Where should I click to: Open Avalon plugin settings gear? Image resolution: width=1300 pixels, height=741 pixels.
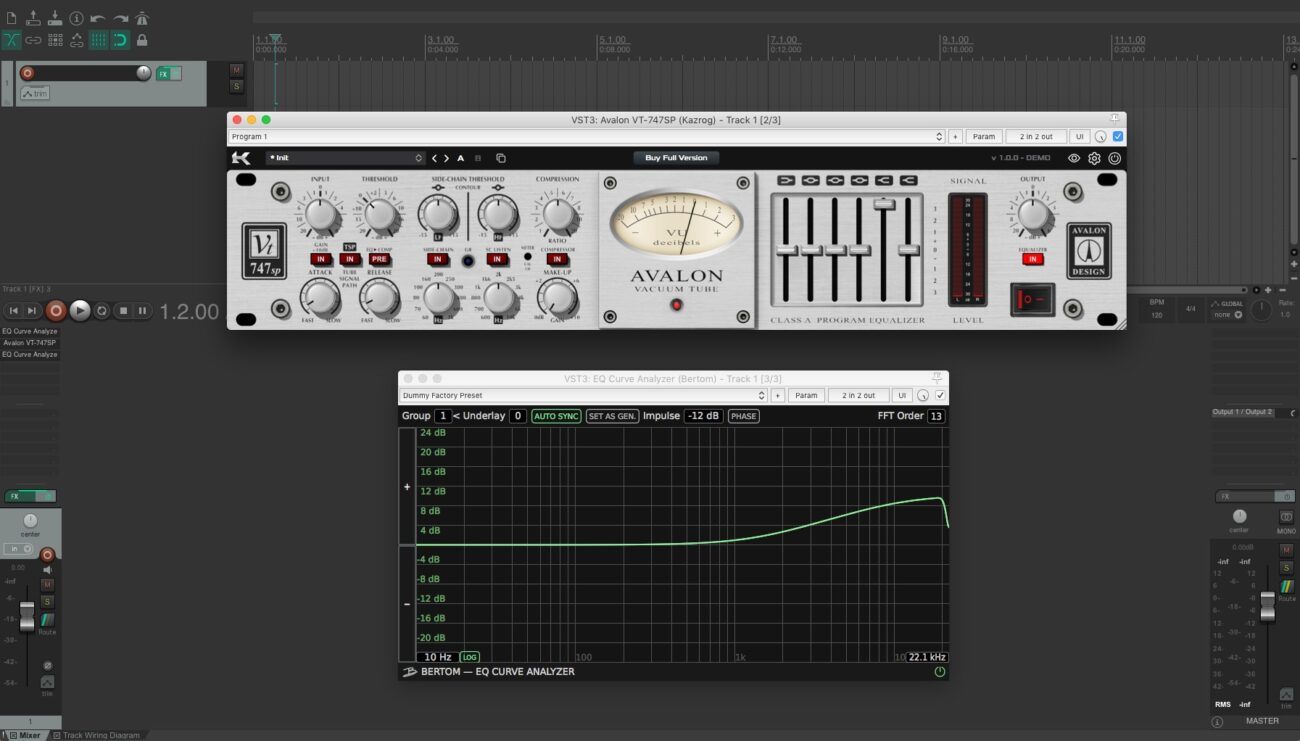tap(1094, 158)
